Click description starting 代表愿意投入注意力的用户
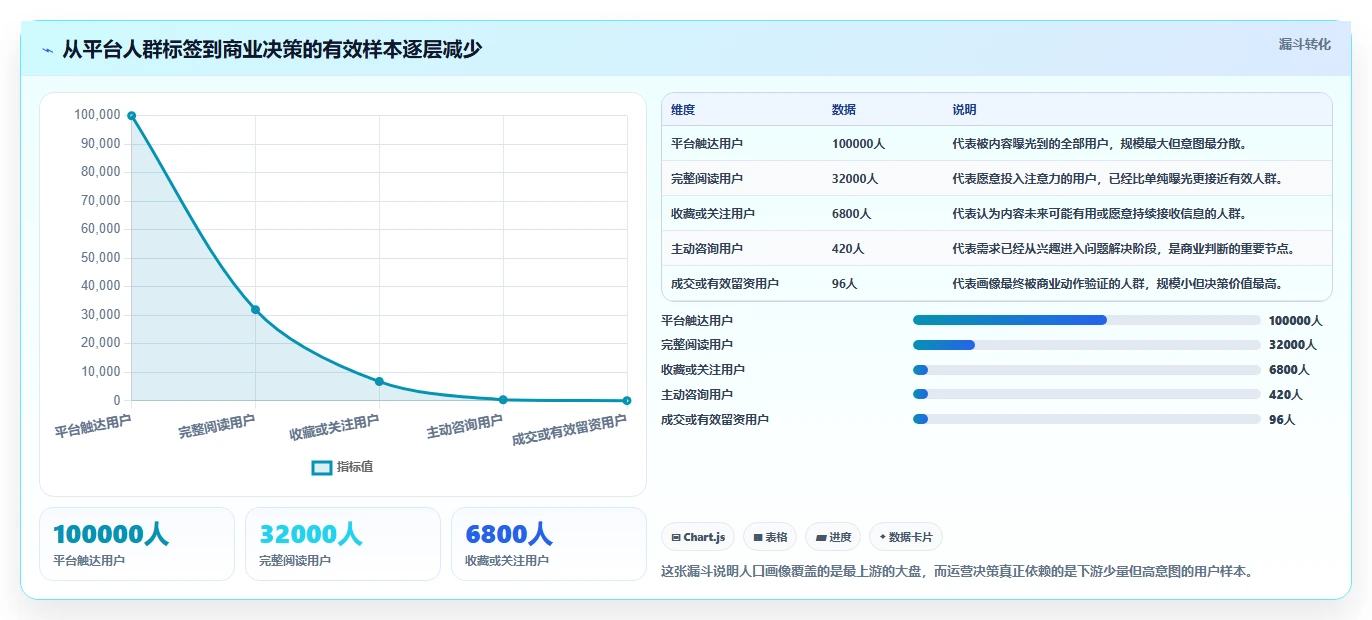 click(x=1117, y=179)
